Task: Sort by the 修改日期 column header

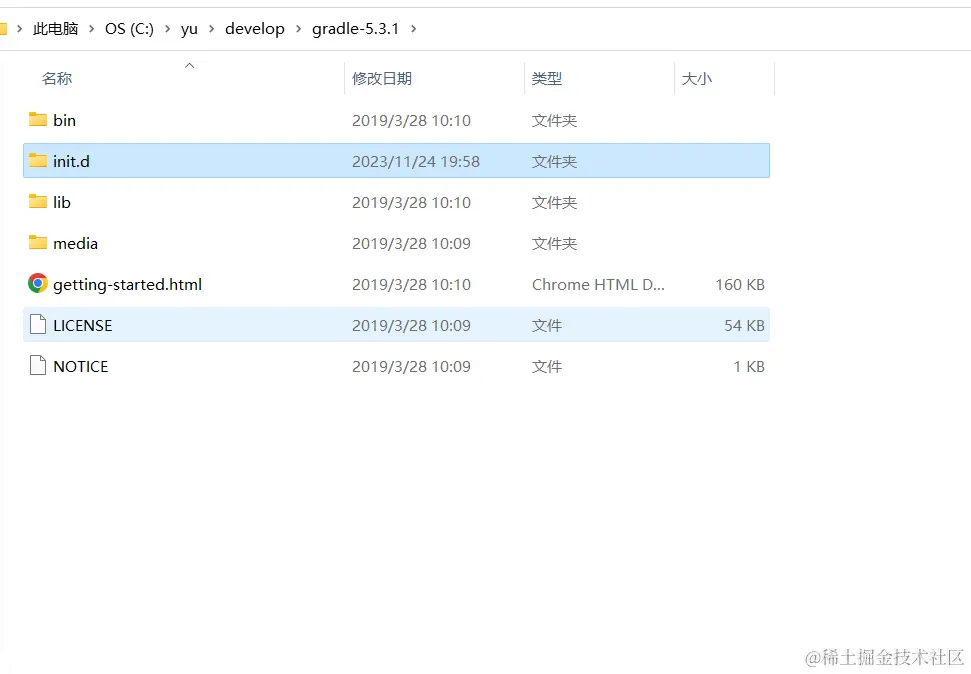Action: click(382, 79)
